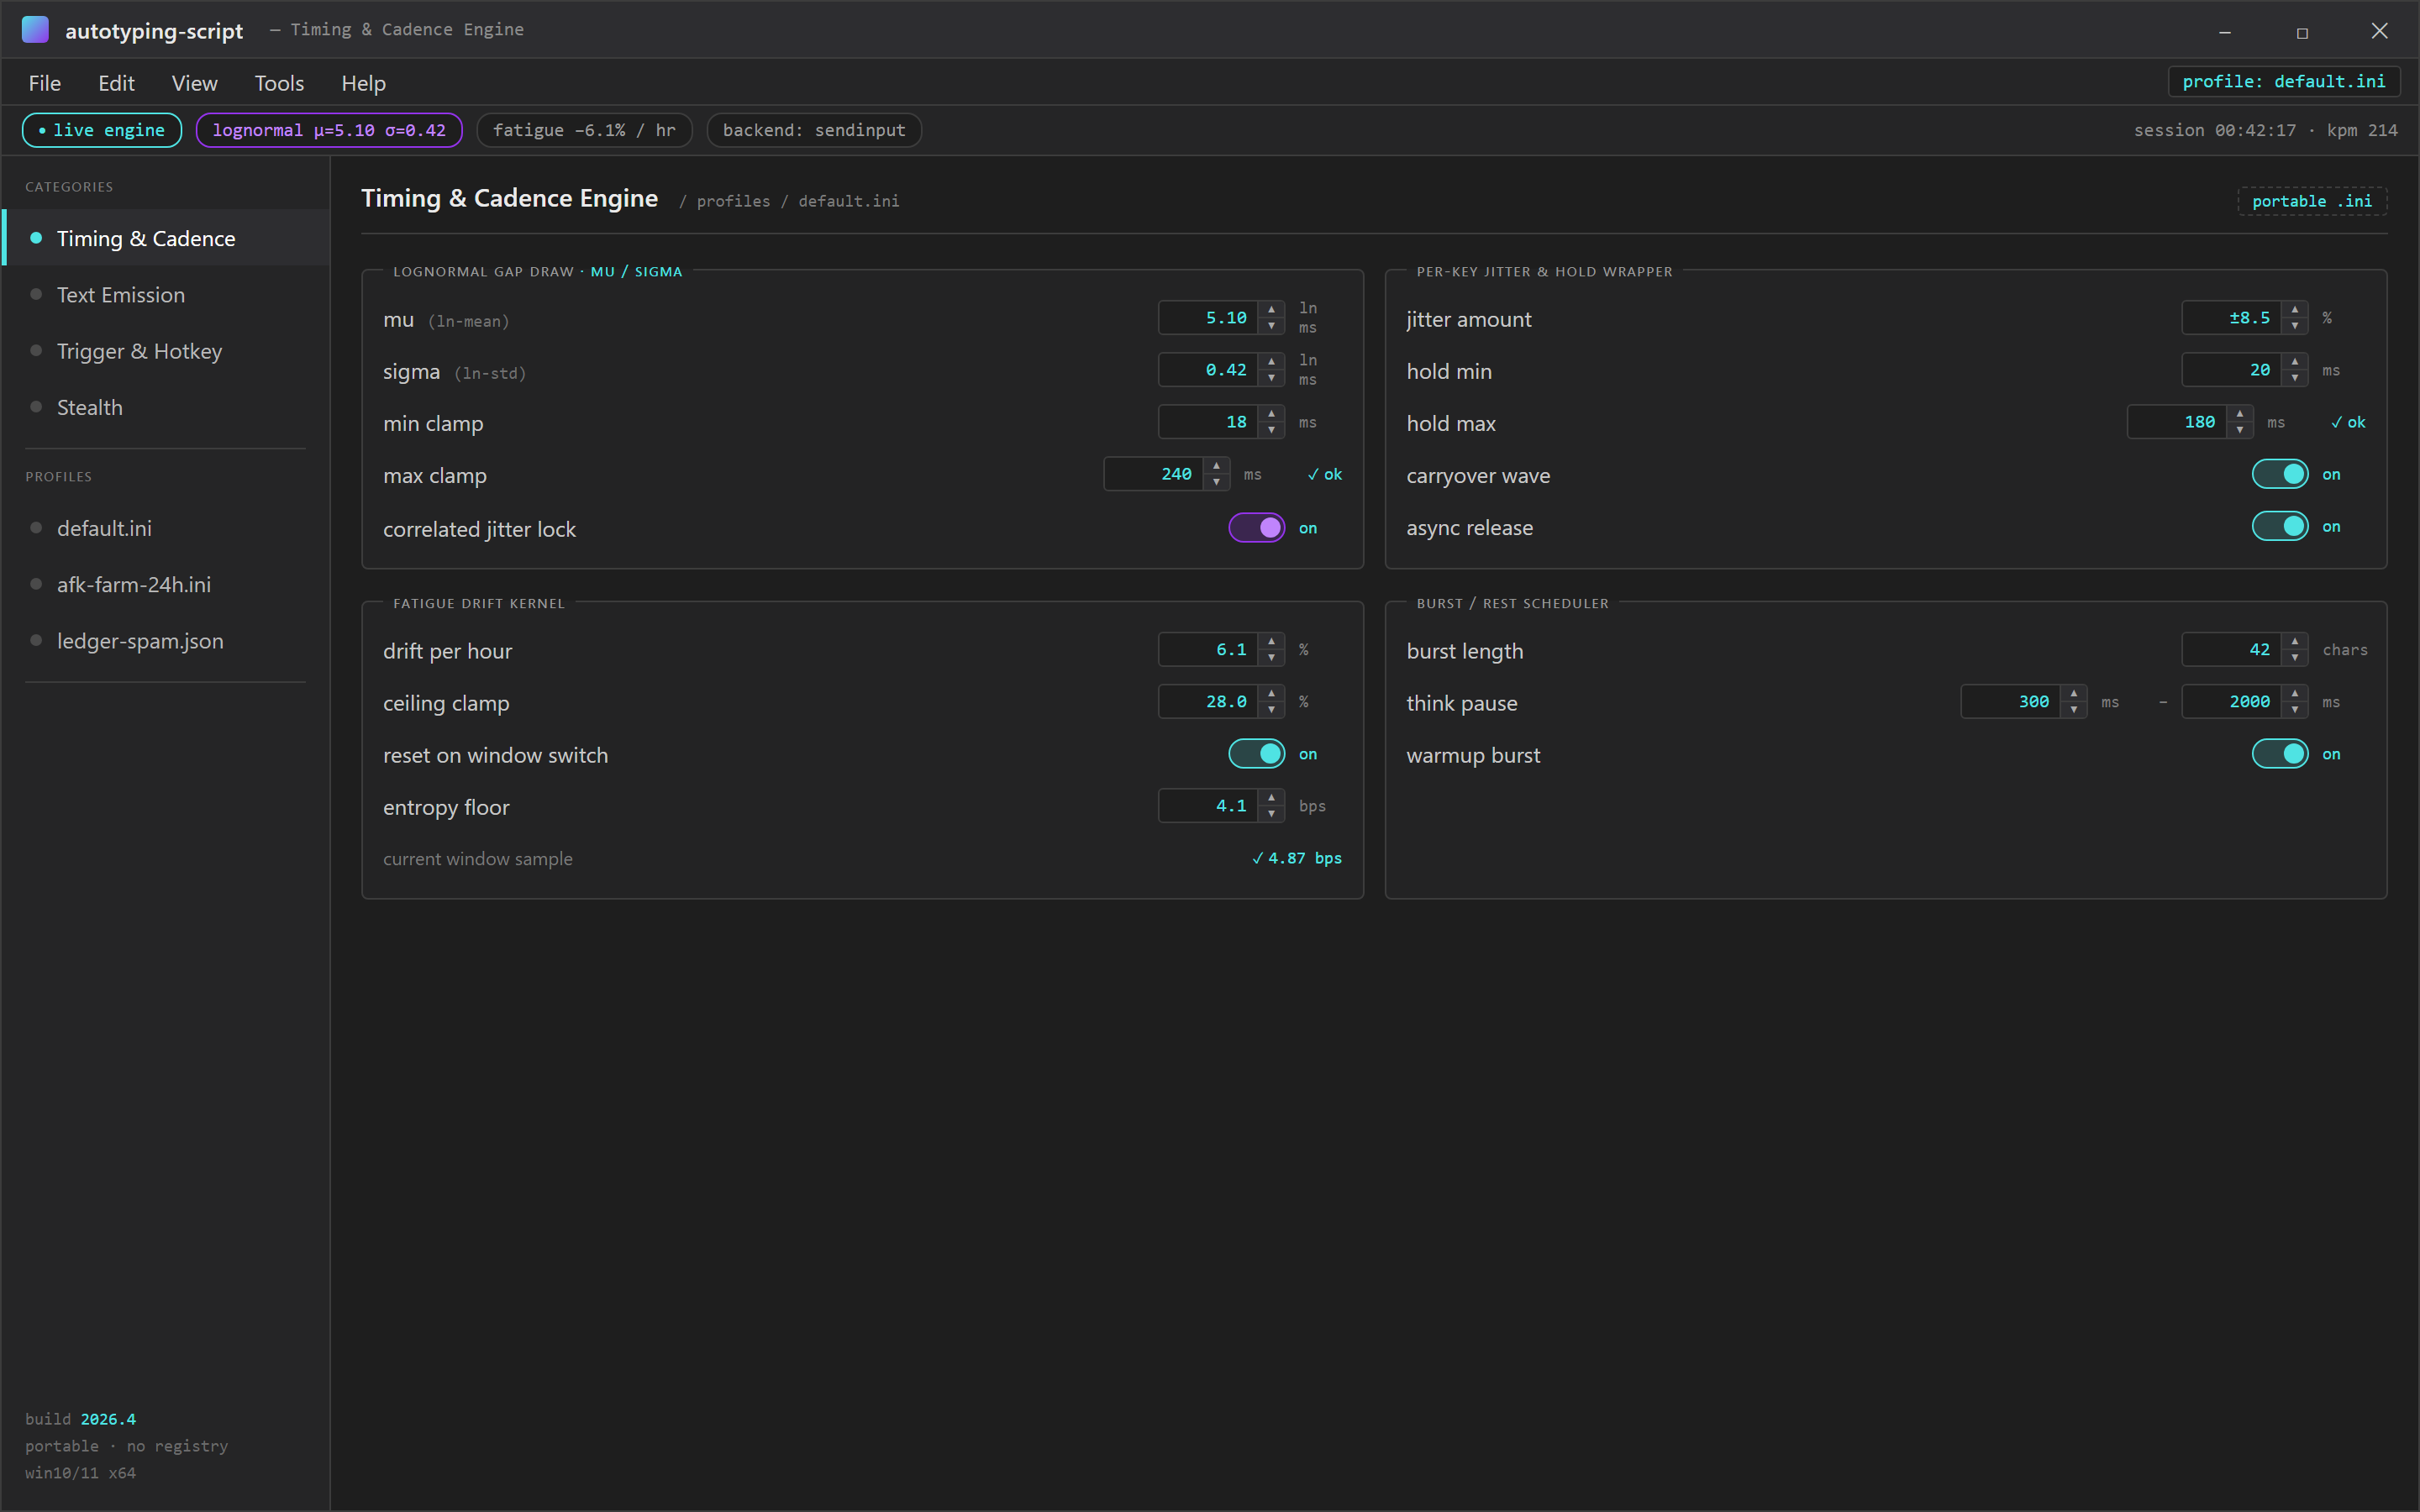The height and width of the screenshot is (1512, 2420).
Task: Click the max clamp 240 input field
Action: click(1153, 474)
